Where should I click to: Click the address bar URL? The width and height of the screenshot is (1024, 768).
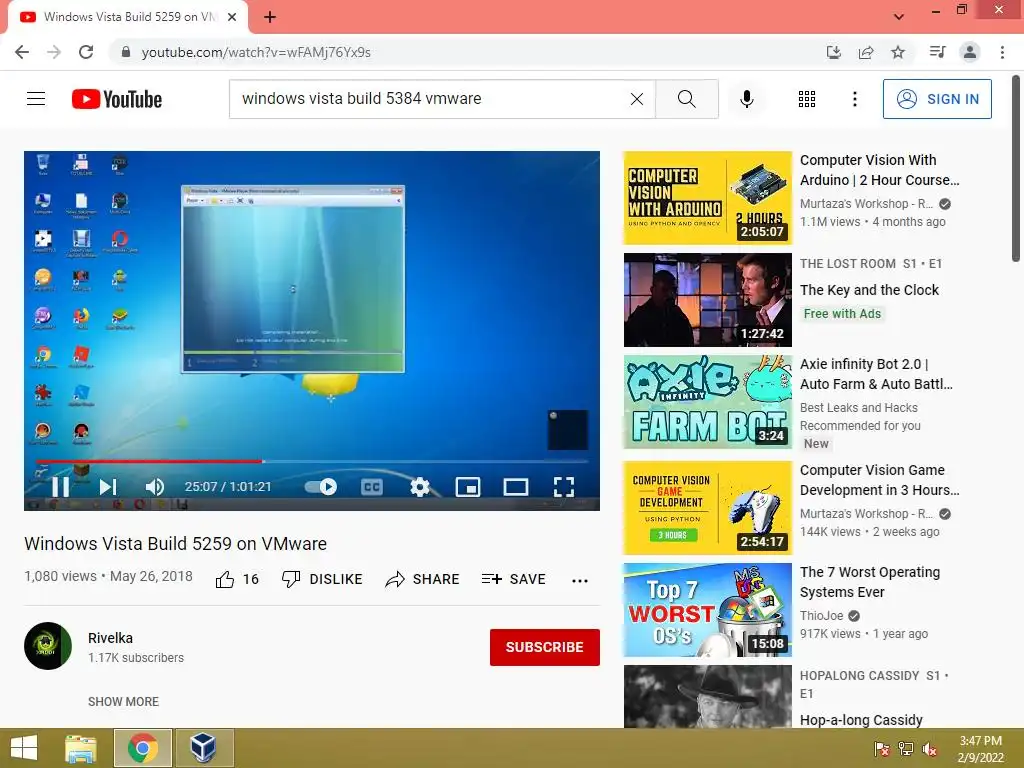click(256, 52)
